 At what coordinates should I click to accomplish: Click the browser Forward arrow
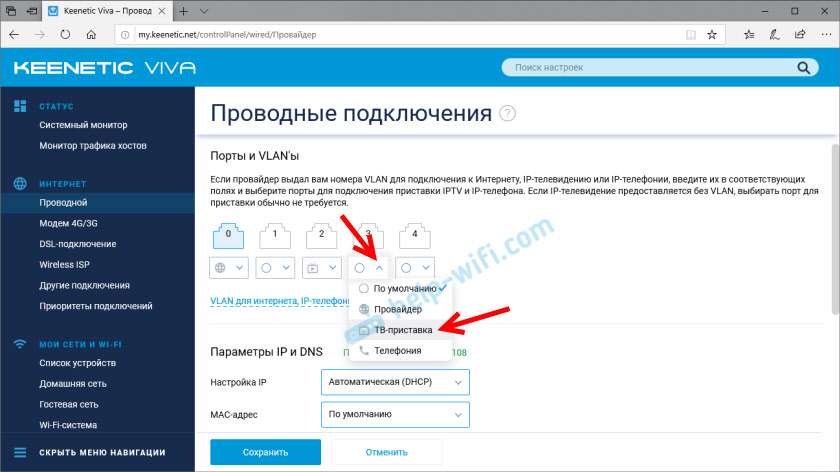[x=40, y=35]
